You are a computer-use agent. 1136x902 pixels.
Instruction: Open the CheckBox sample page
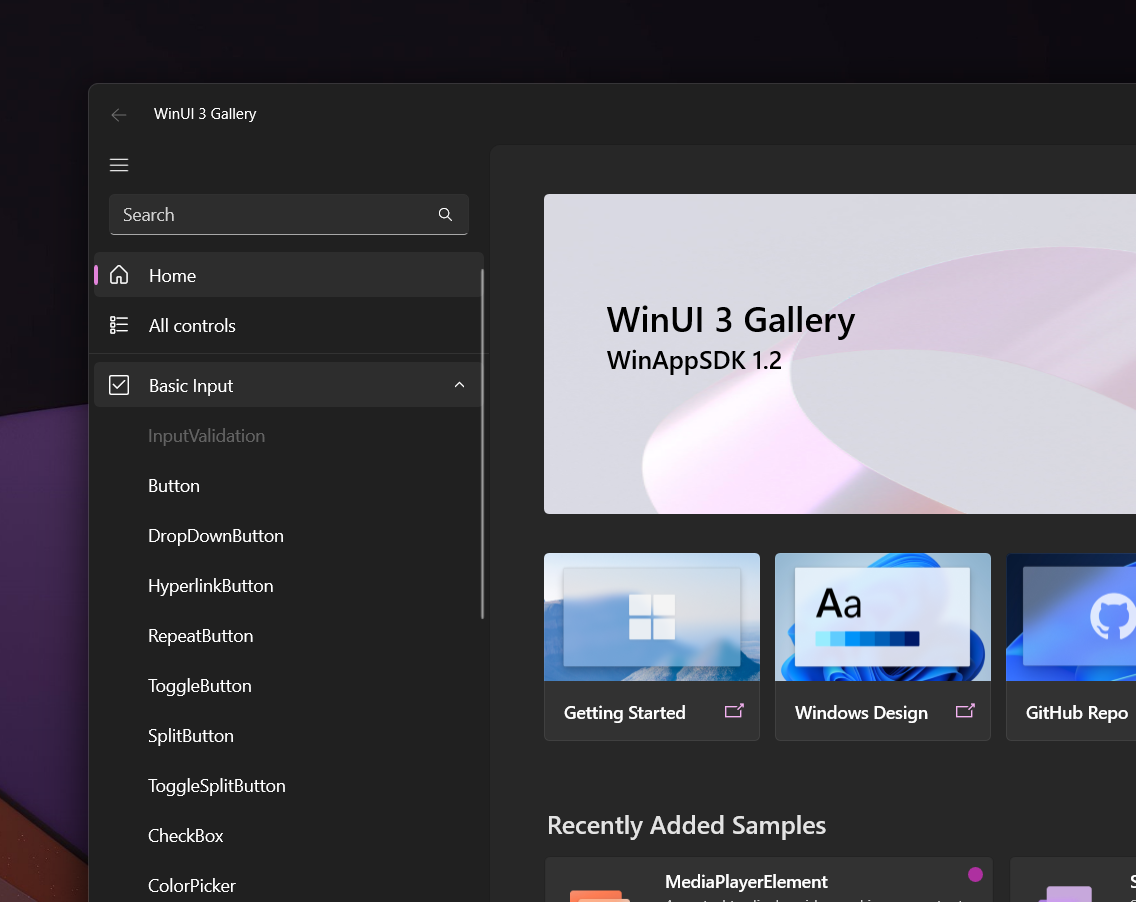(x=185, y=836)
